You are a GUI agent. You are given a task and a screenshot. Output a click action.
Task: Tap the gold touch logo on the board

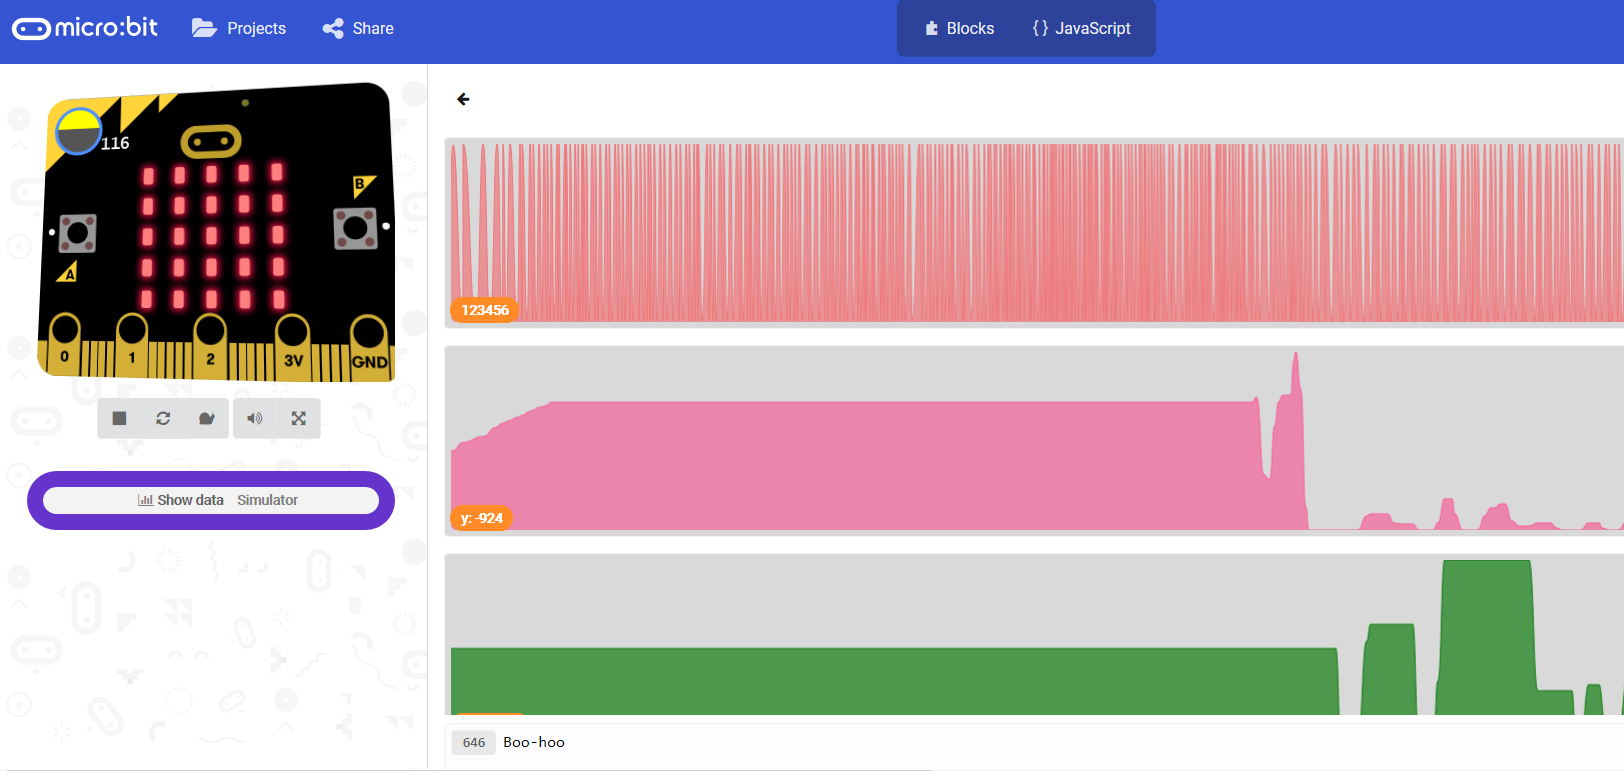[x=211, y=141]
